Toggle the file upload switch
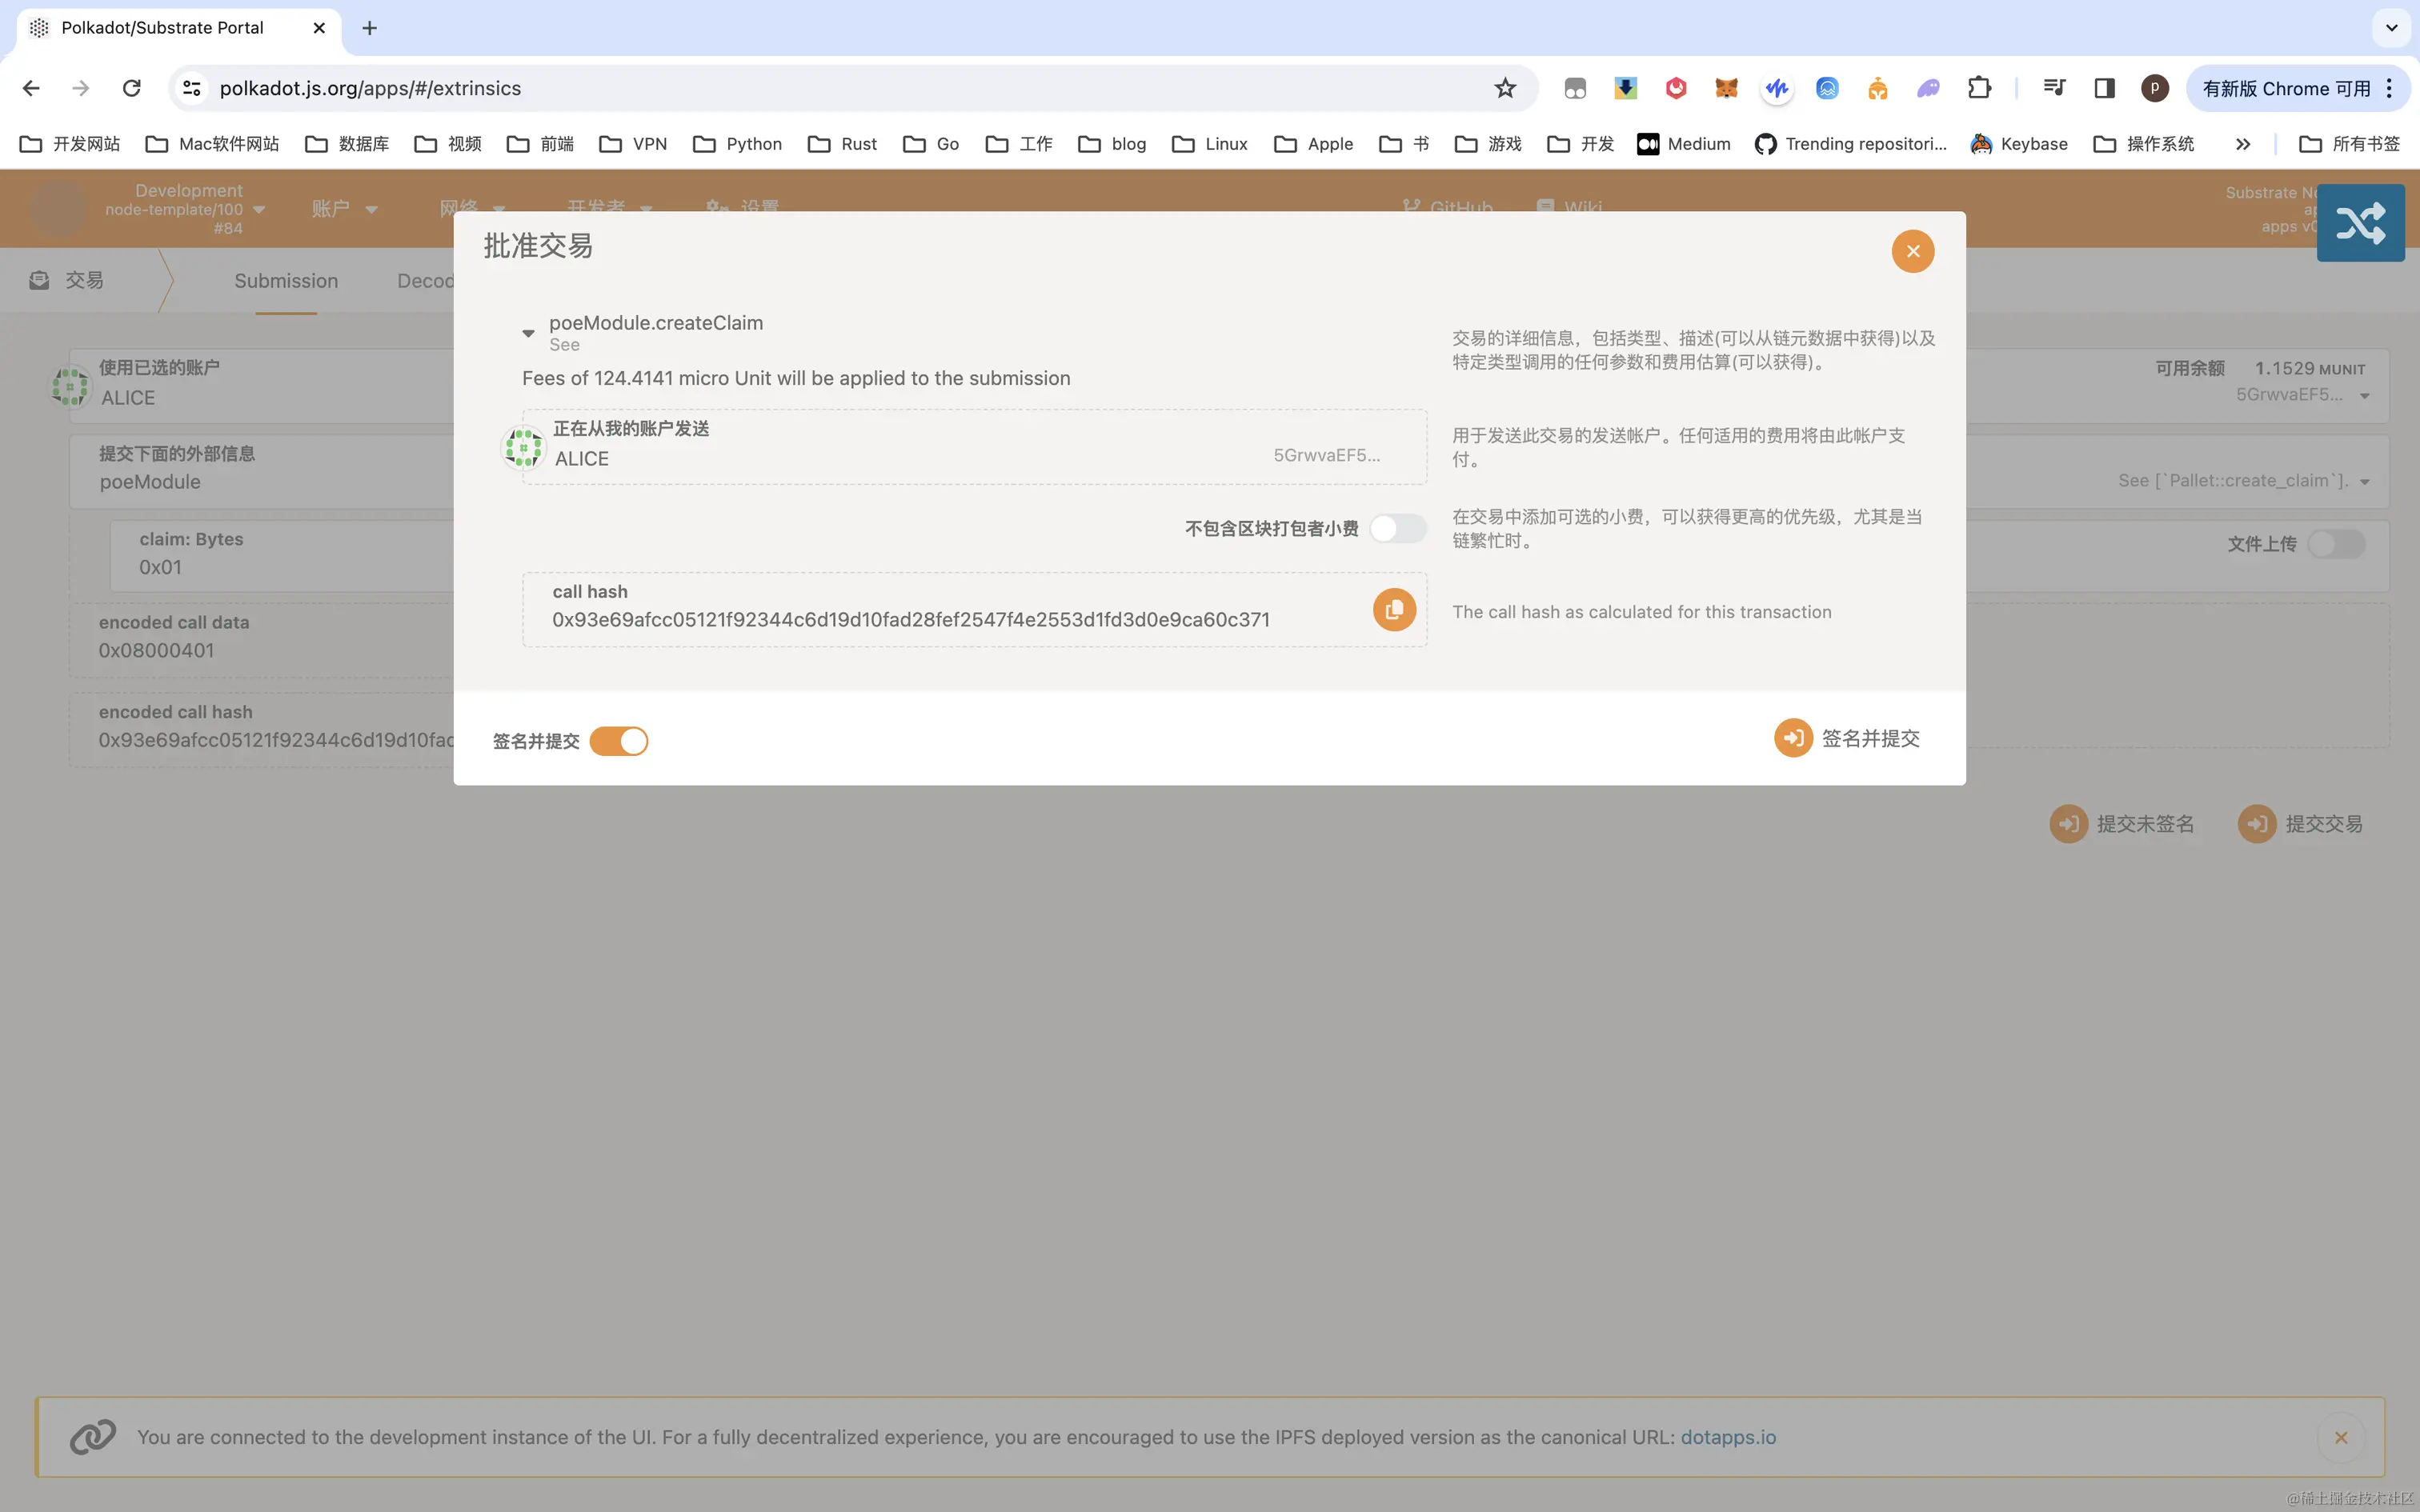2420x1512 pixels. 2336,544
